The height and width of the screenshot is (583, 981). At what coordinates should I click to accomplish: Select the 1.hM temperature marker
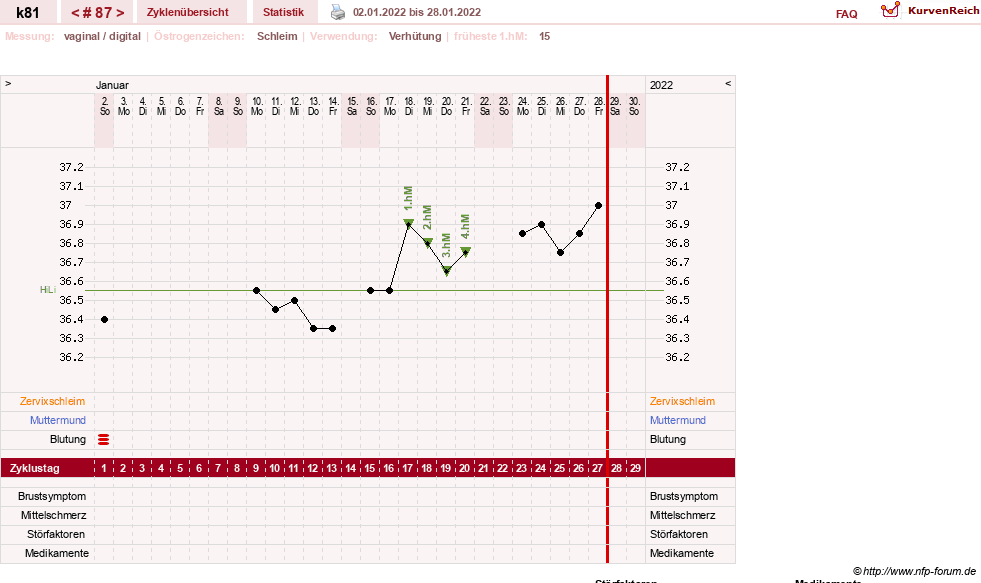[409, 223]
